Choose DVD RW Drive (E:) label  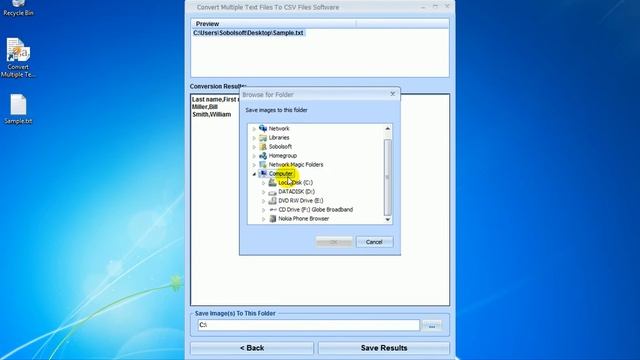[x=300, y=200]
